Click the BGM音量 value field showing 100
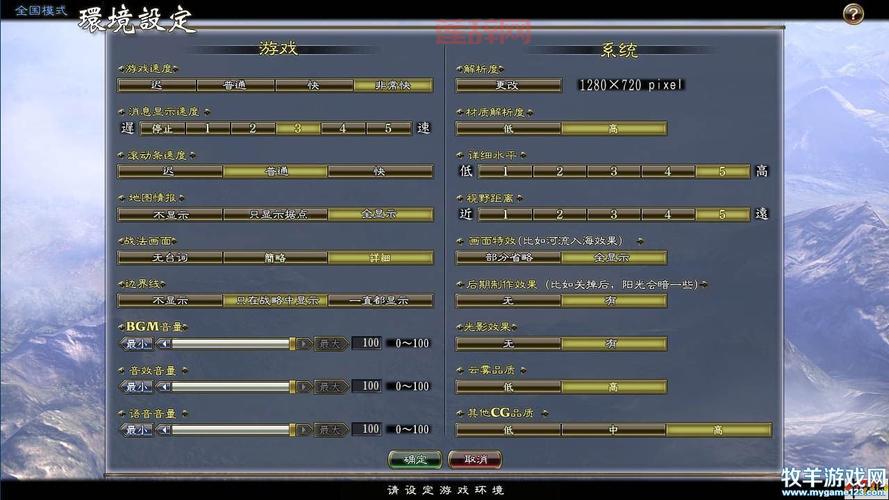Viewport: 889px width, 500px height. point(370,344)
